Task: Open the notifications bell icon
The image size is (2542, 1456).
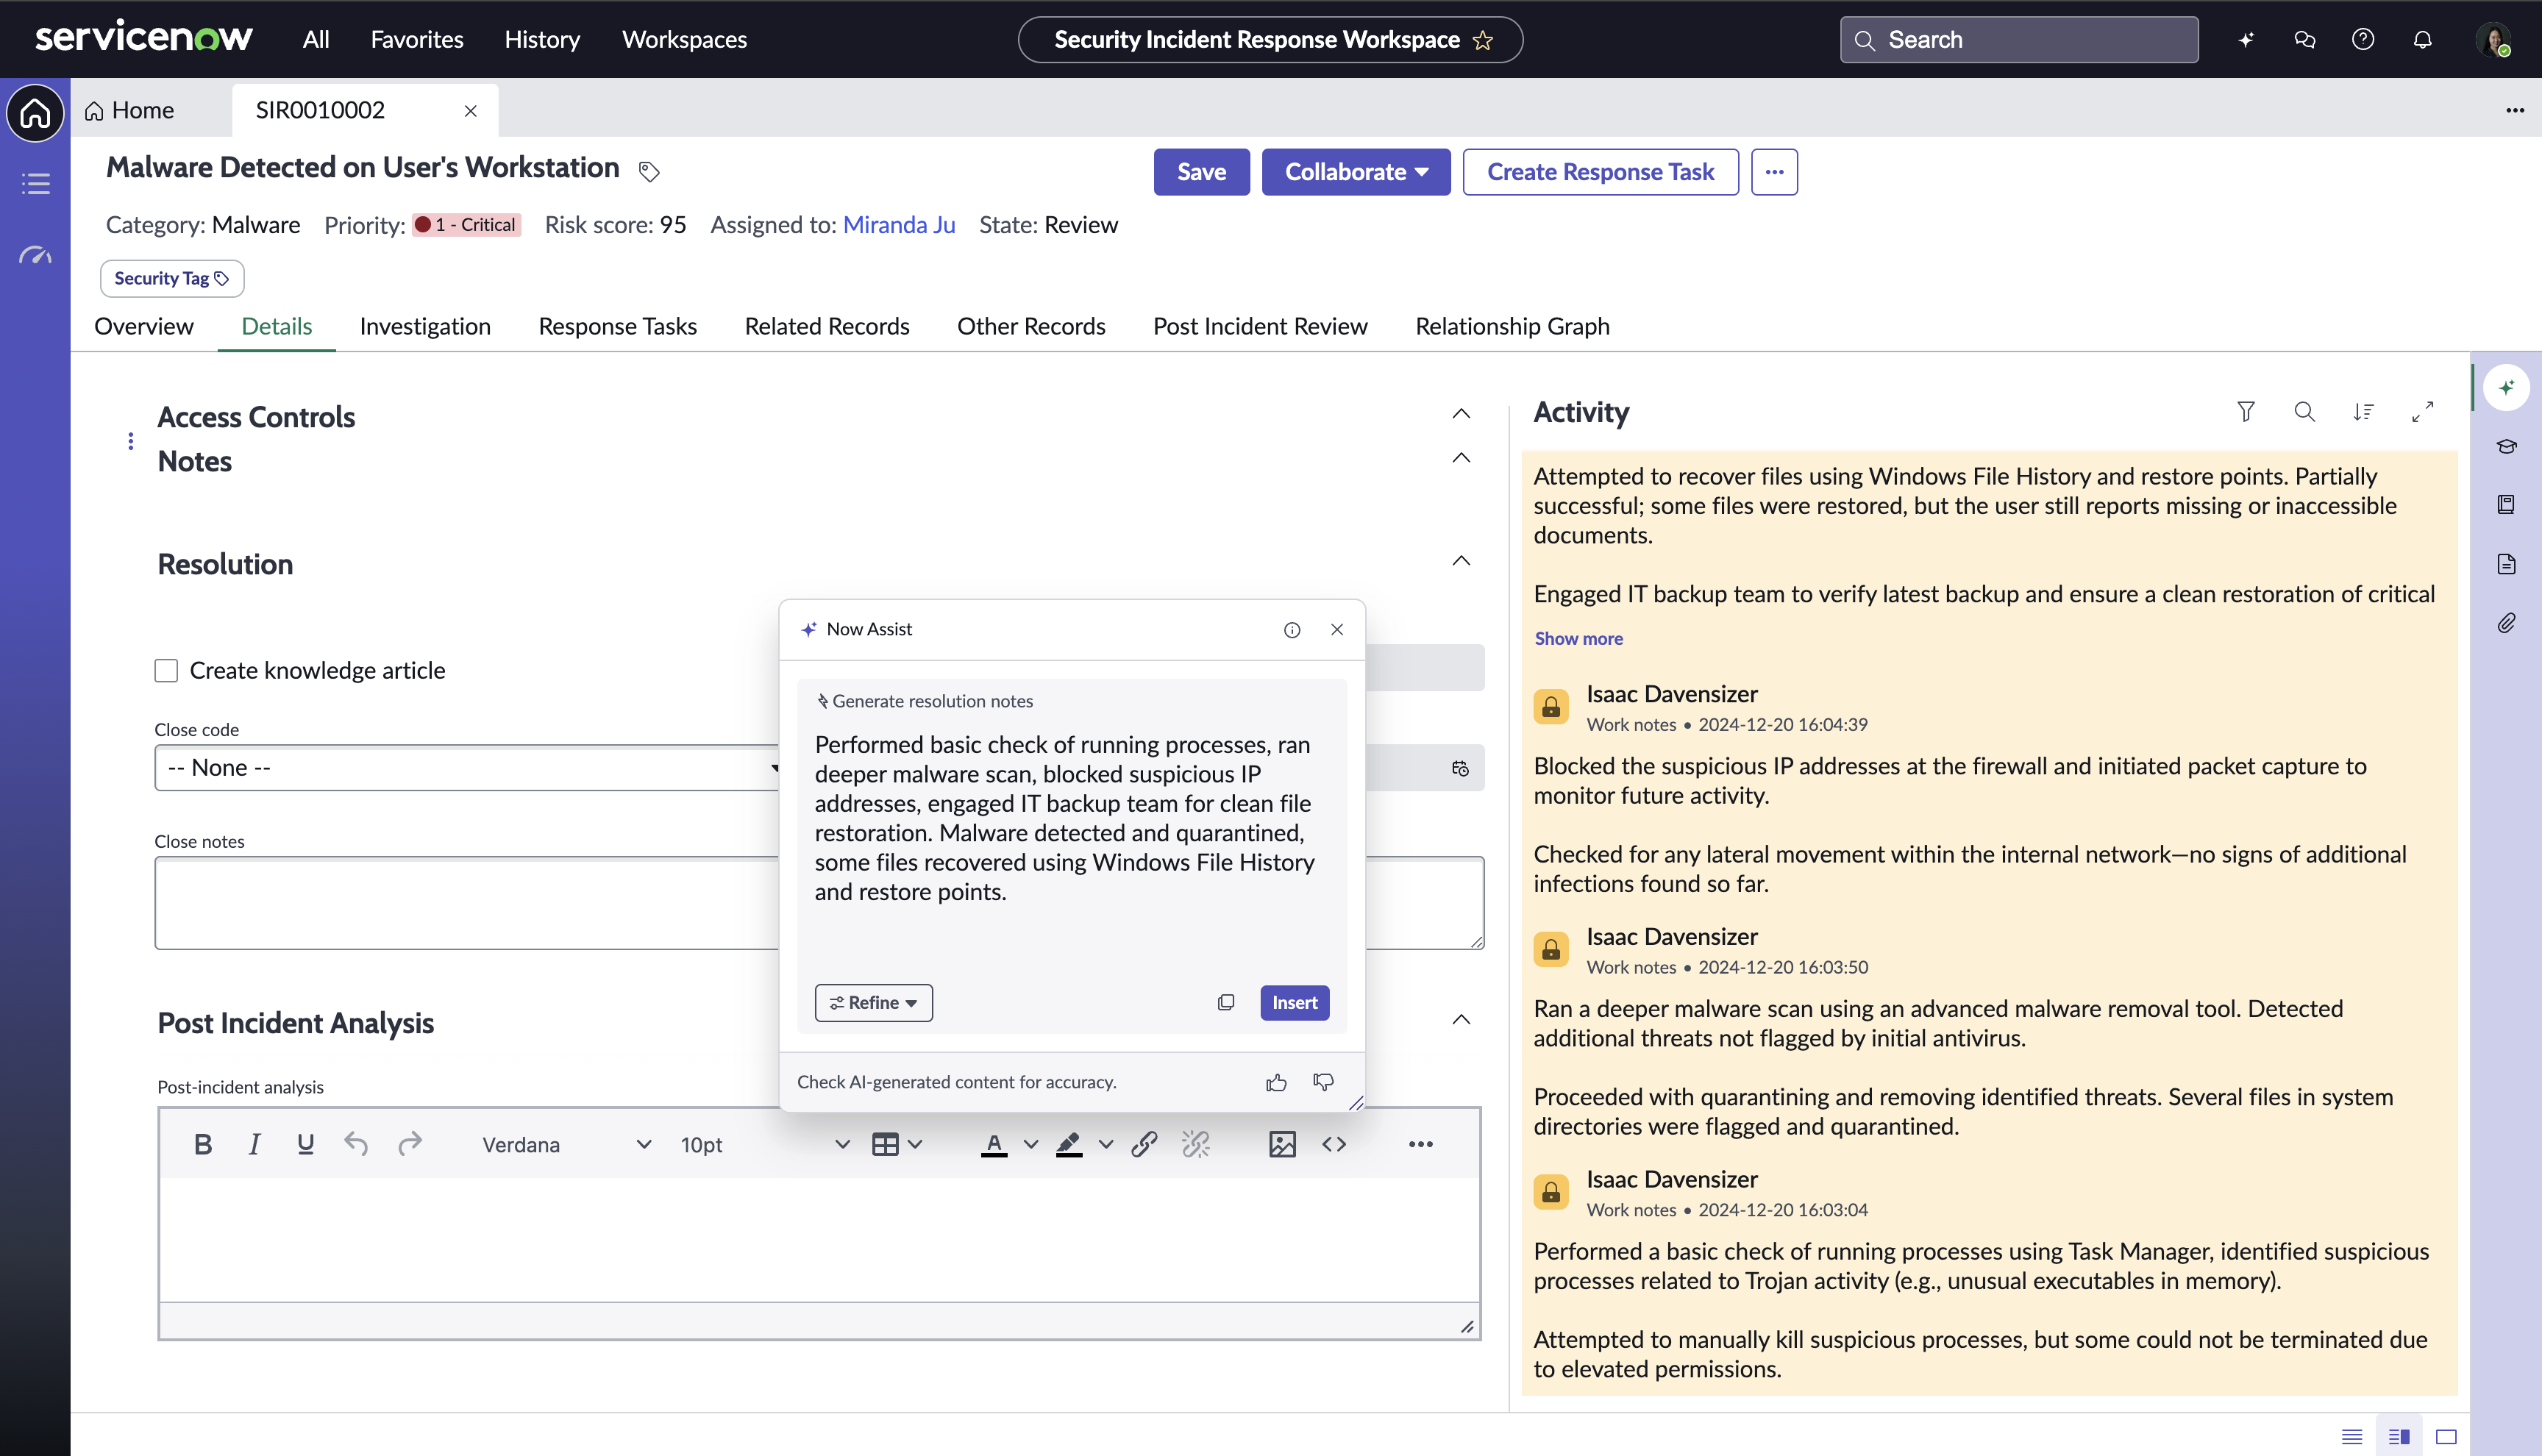Action: pos(2422,40)
